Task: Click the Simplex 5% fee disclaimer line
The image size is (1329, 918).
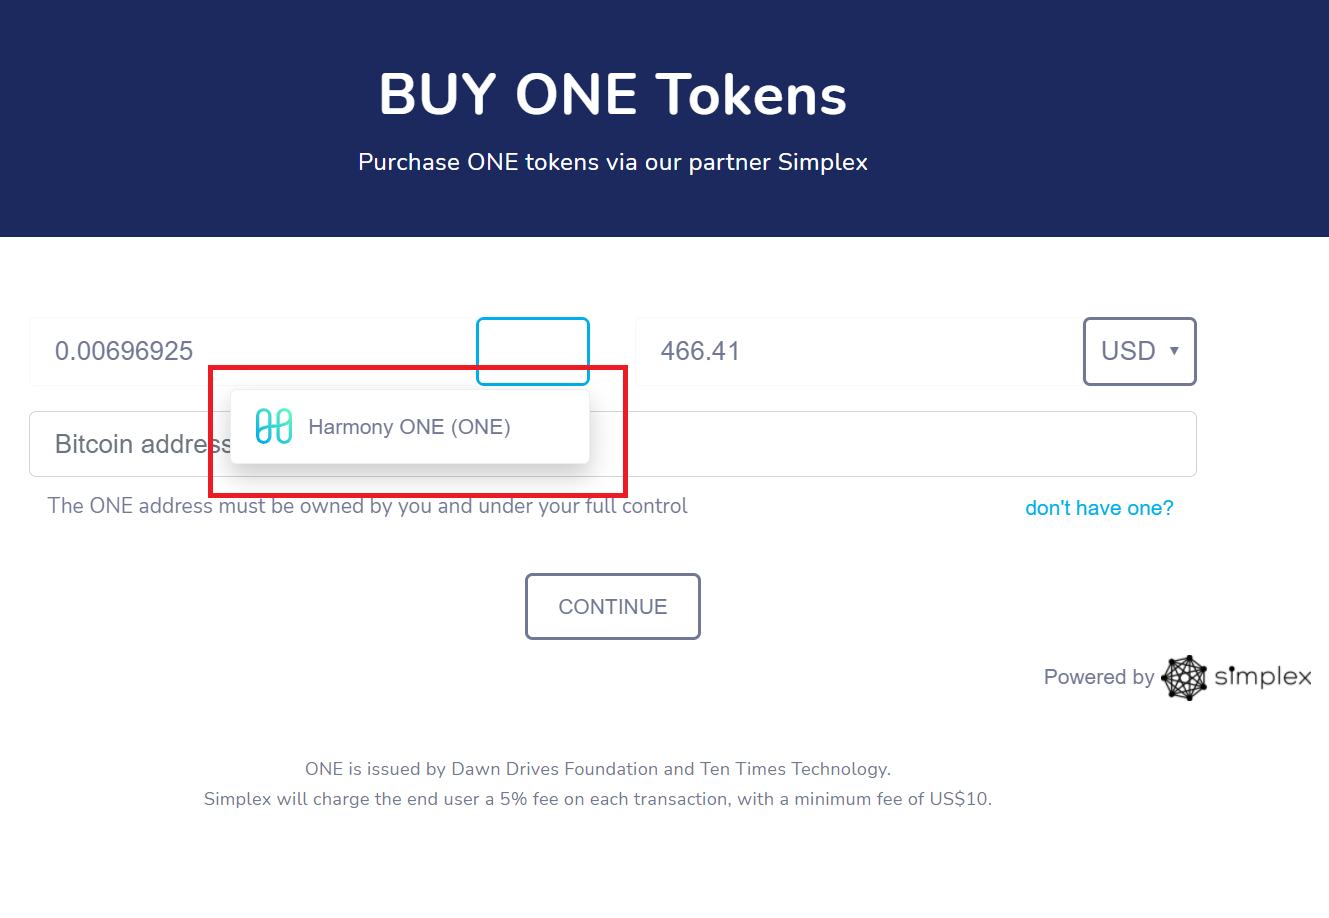Action: [x=598, y=799]
